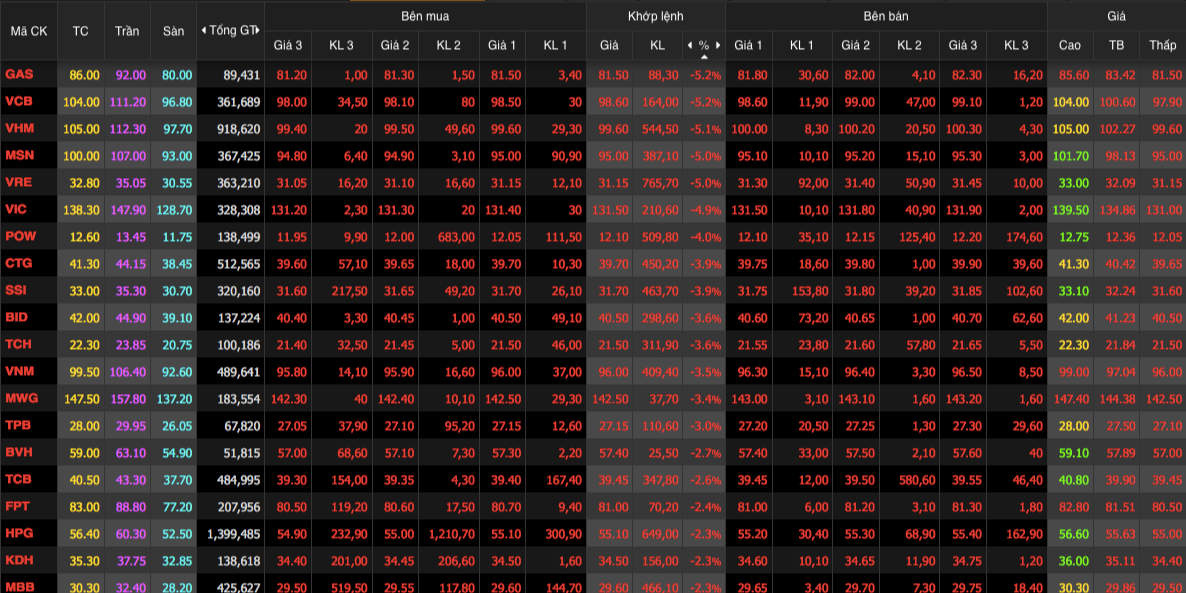Sort by the Mã CK column header

(x=29, y=31)
